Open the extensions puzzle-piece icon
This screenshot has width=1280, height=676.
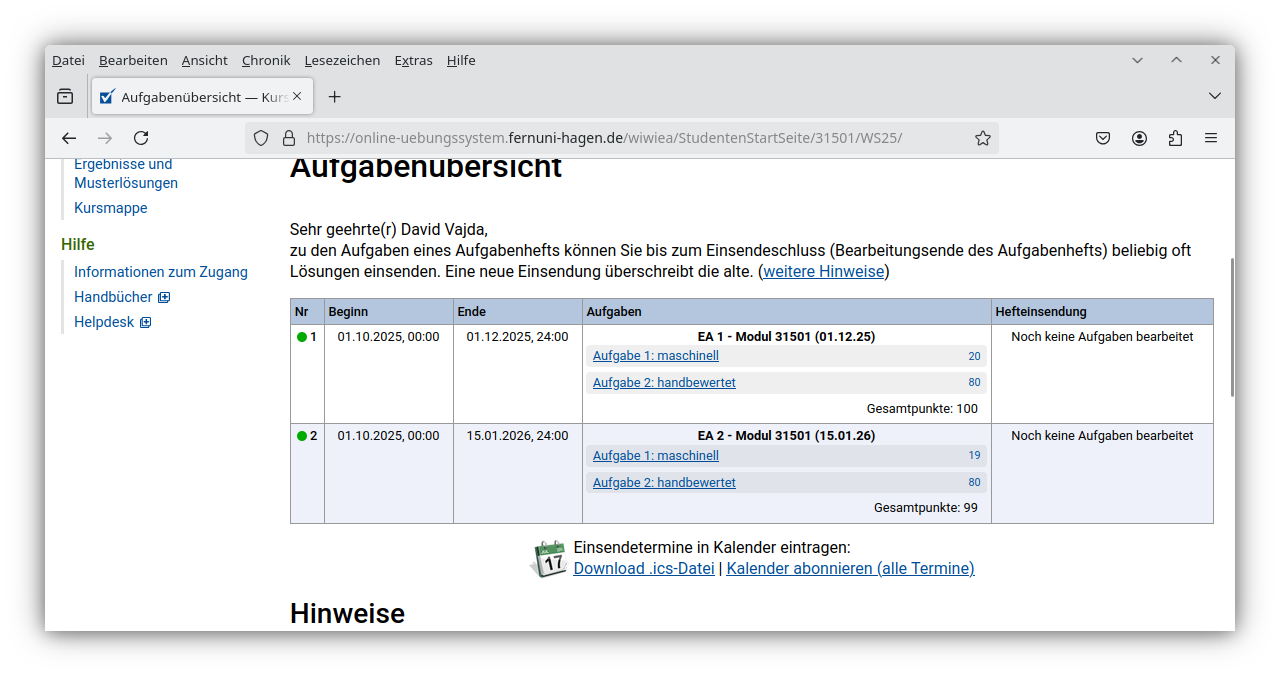(x=1175, y=138)
